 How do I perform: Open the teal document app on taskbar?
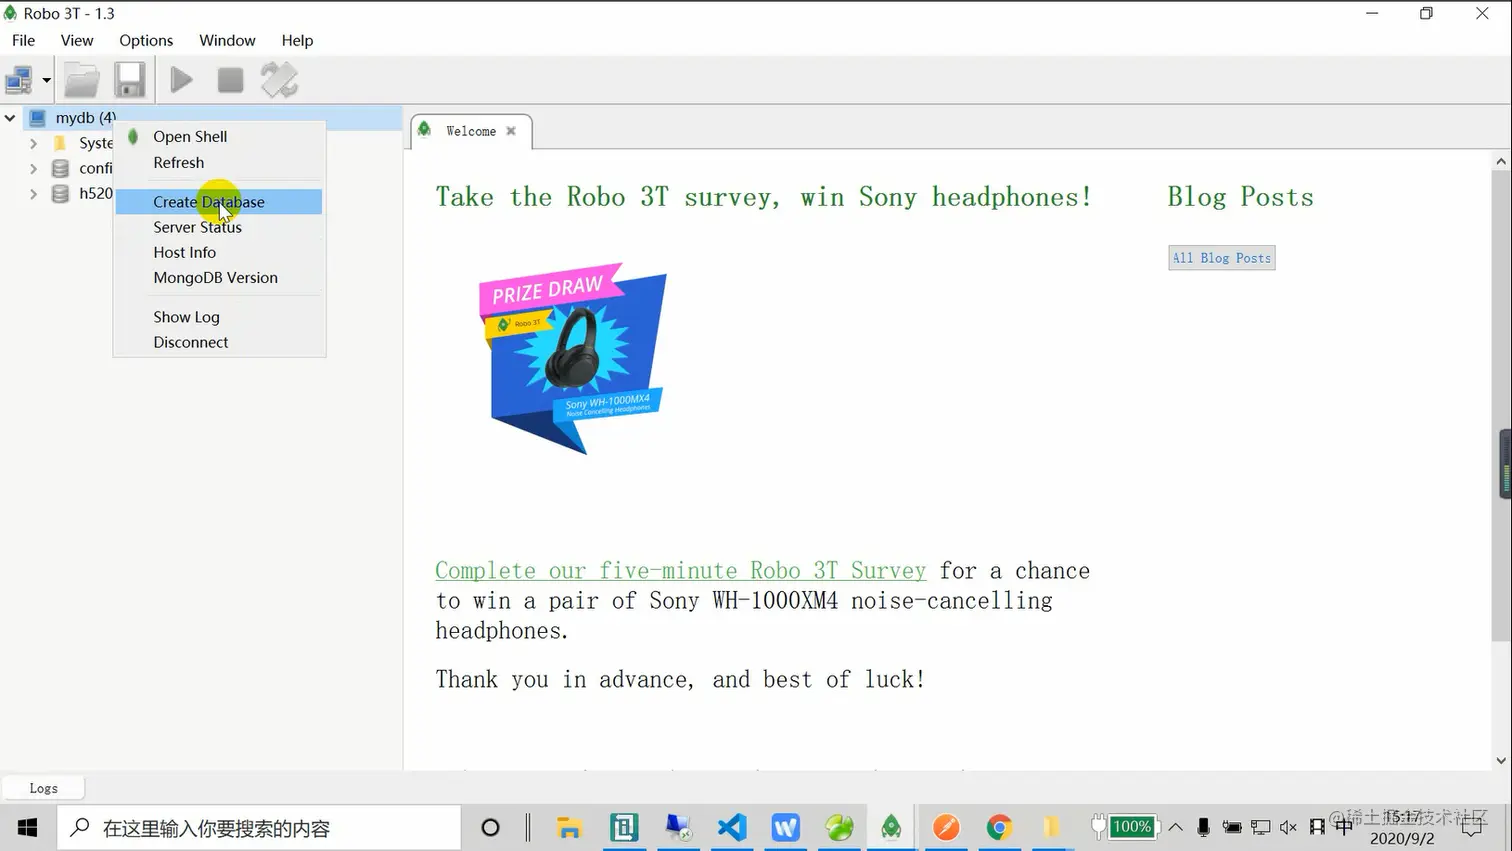tap(624, 828)
